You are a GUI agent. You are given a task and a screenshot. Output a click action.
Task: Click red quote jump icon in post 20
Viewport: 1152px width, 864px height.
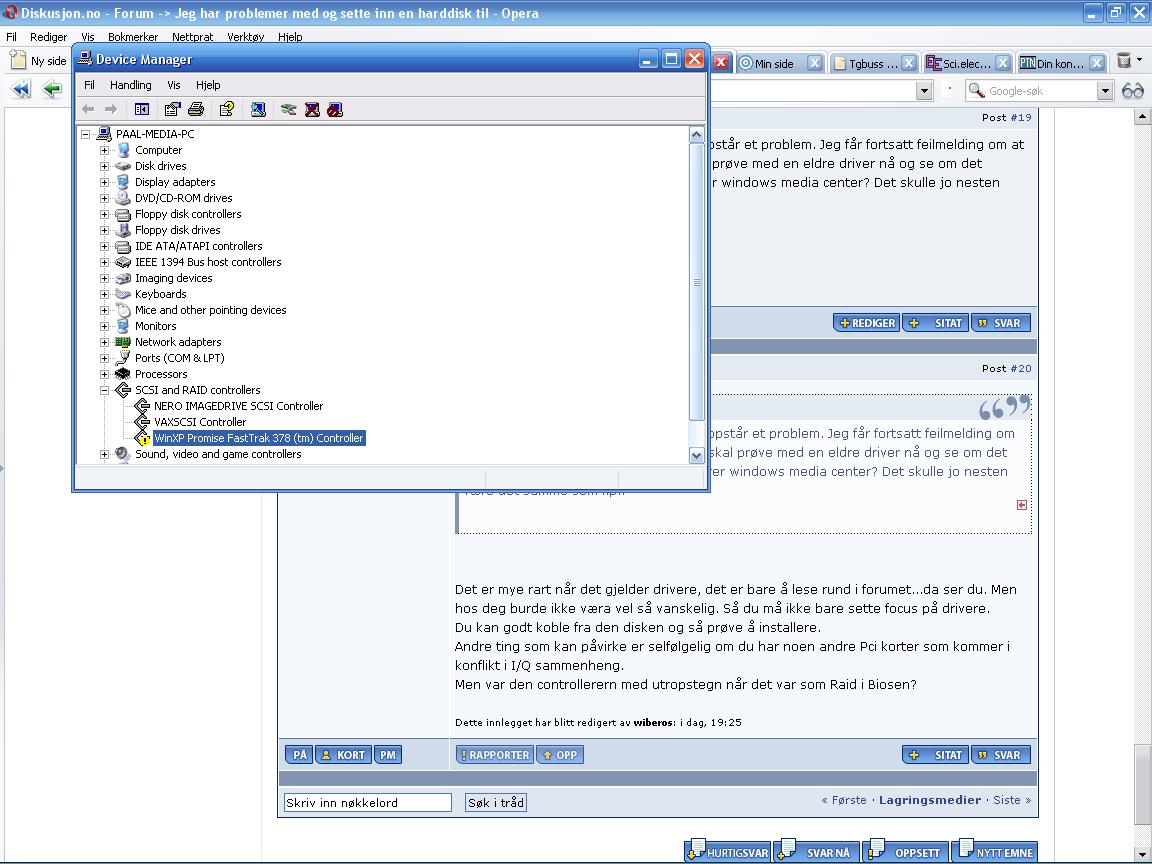click(1021, 505)
